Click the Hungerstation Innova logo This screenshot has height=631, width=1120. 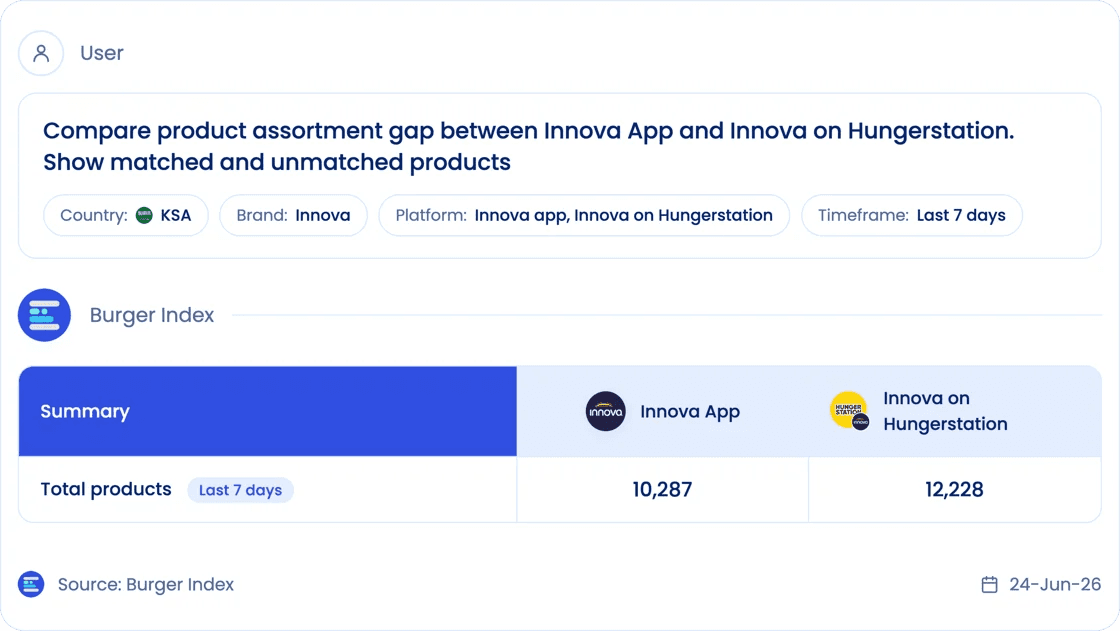point(849,411)
